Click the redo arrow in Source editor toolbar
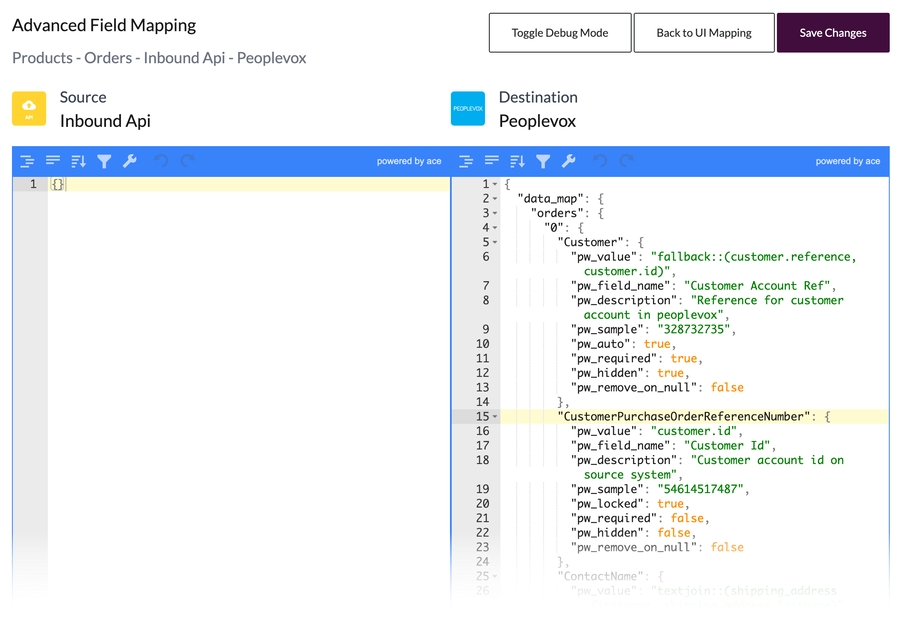The height and width of the screenshot is (617, 900). [187, 161]
